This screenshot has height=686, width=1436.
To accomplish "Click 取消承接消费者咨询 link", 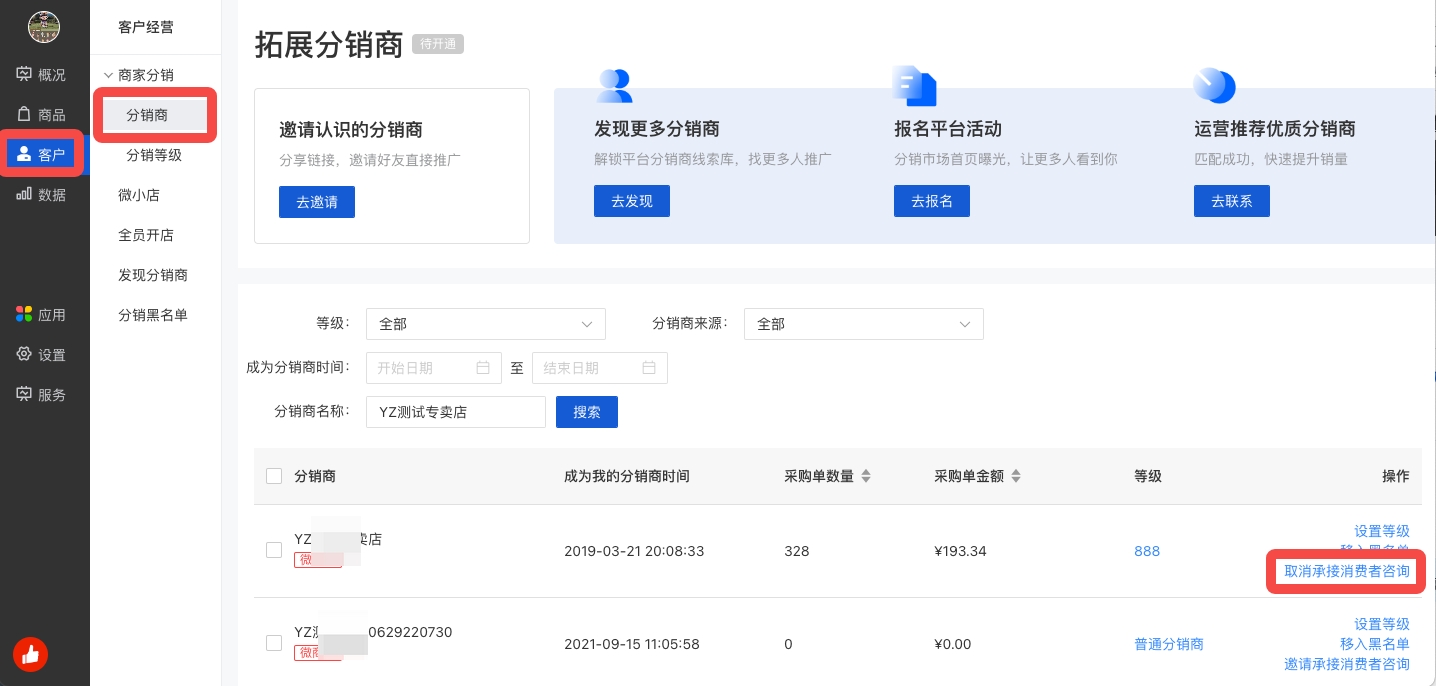I will pyautogui.click(x=1347, y=572).
